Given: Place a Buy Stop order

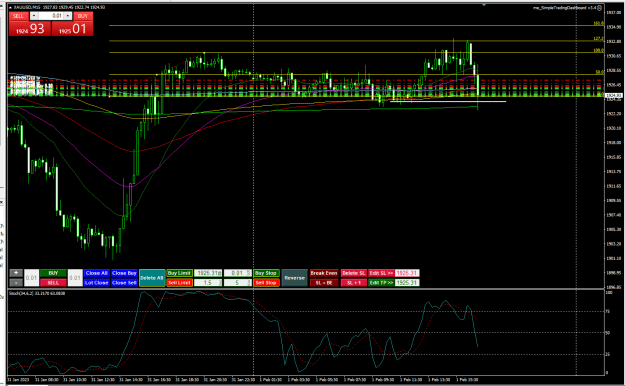Looking at the screenshot, I should point(266,273).
